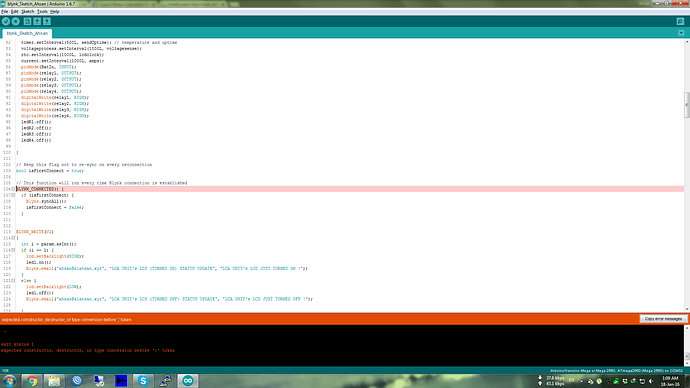Collapse the fold marker on line 106
This screenshot has width=690, height=388.
point(13,189)
